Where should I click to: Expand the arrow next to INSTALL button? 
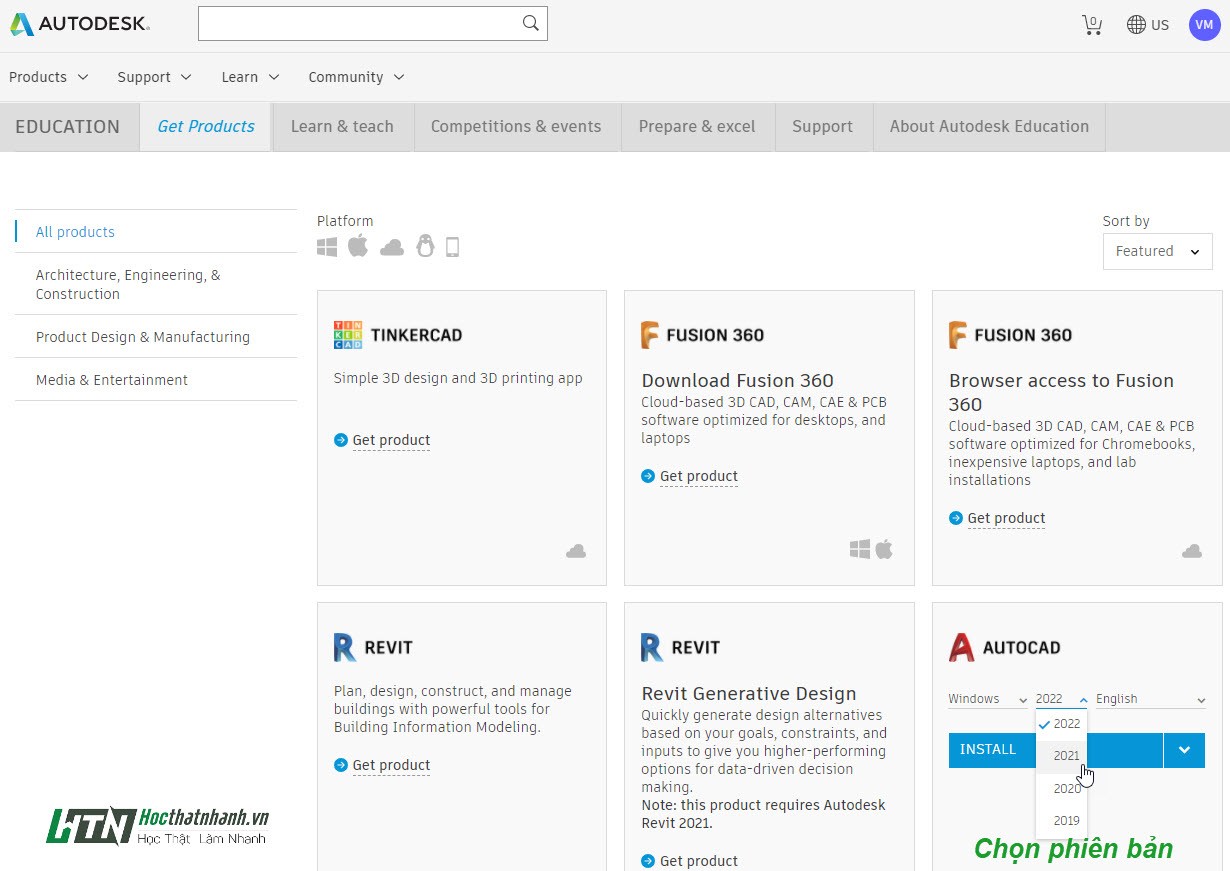(x=1184, y=750)
